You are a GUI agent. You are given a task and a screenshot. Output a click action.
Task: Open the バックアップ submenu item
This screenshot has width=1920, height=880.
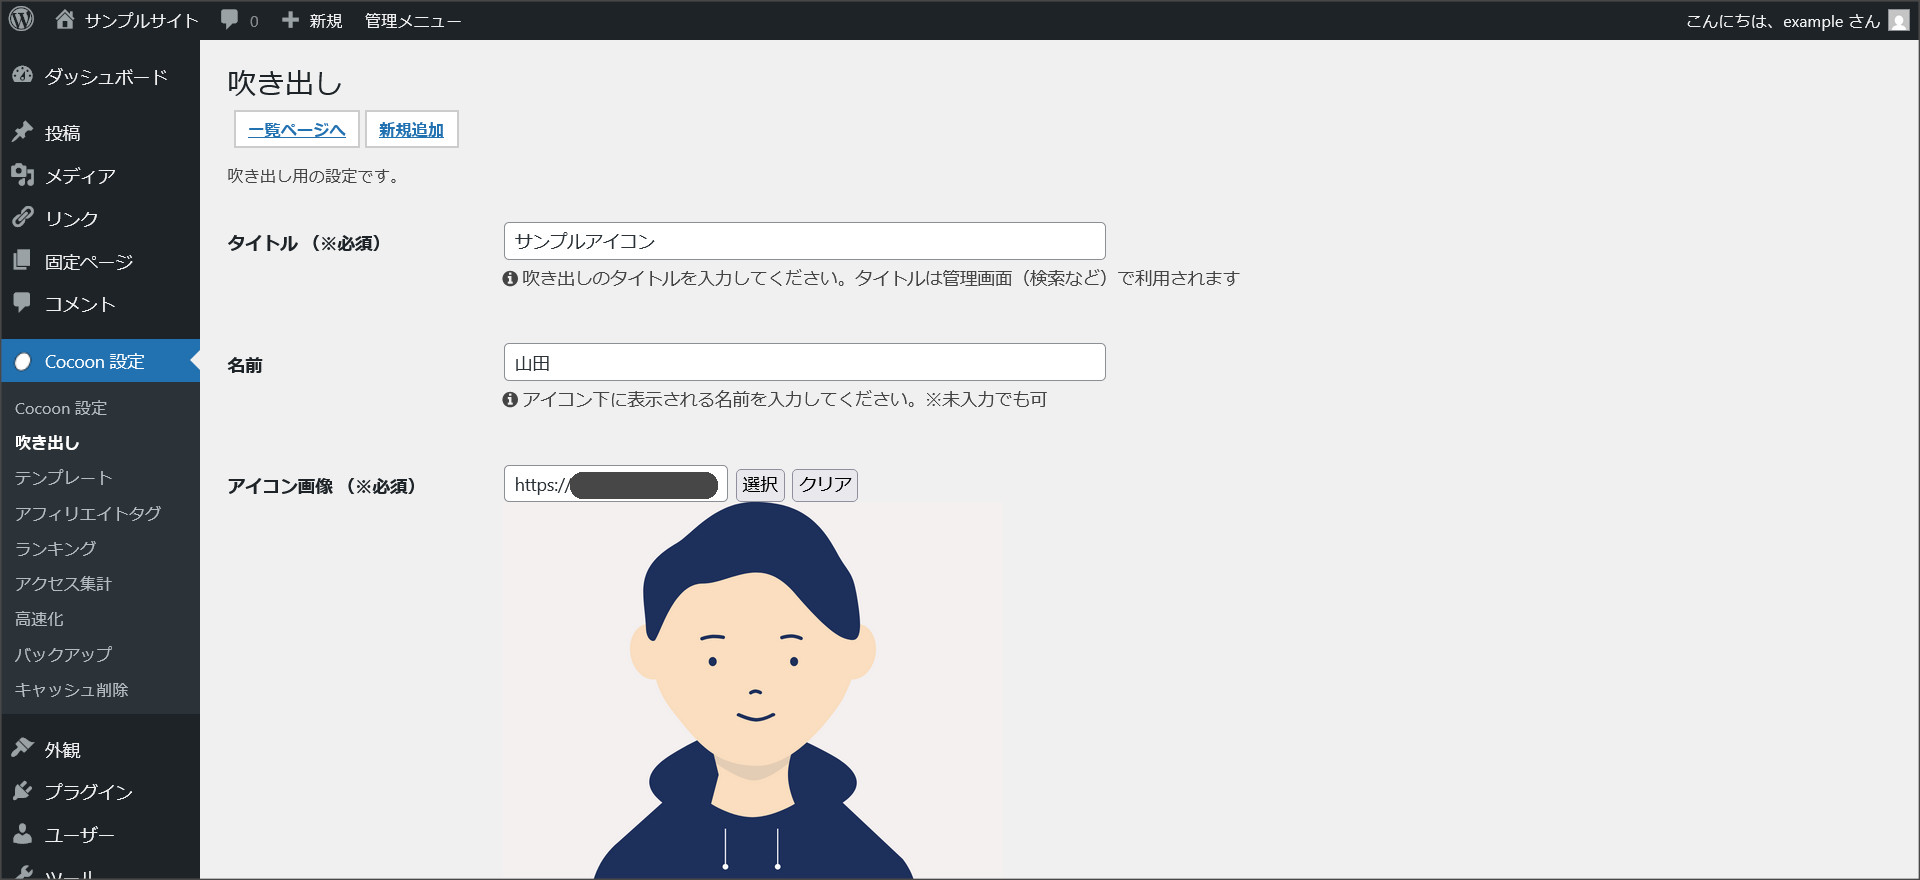pyautogui.click(x=63, y=654)
